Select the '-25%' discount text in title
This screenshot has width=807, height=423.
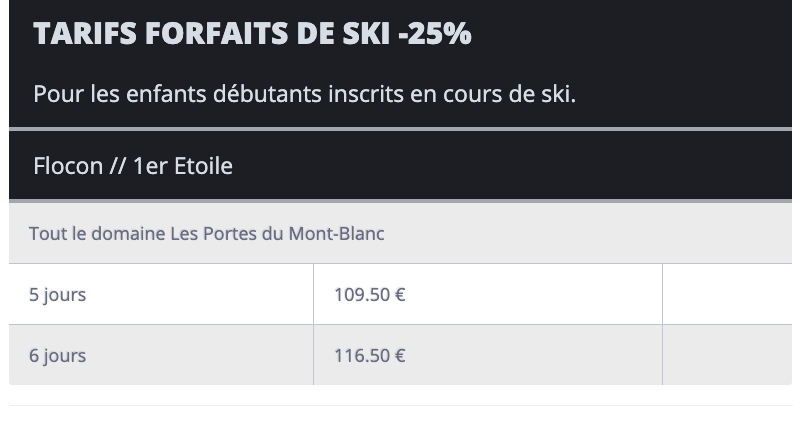[x=435, y=33]
